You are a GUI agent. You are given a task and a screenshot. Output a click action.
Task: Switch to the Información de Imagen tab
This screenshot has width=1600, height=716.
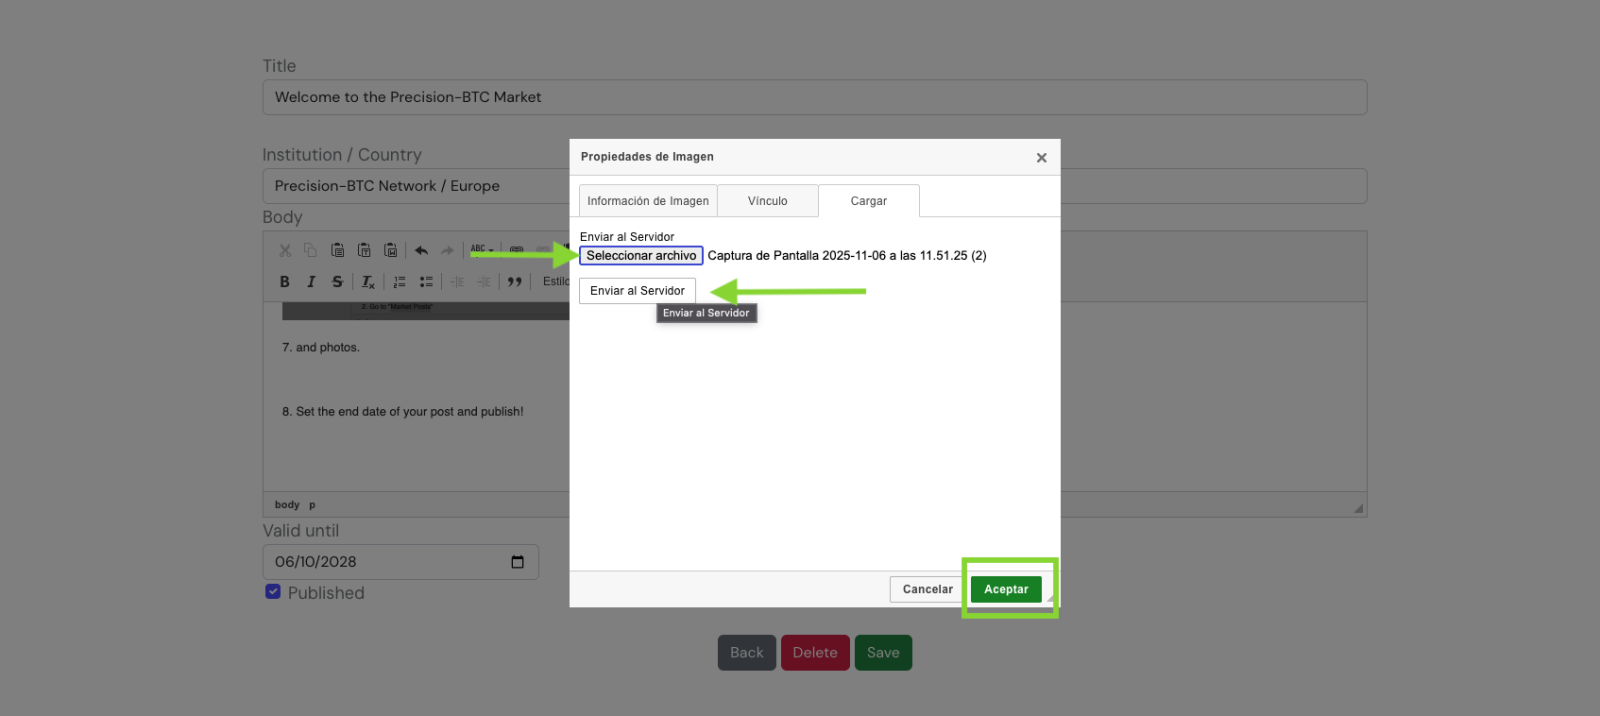point(648,201)
